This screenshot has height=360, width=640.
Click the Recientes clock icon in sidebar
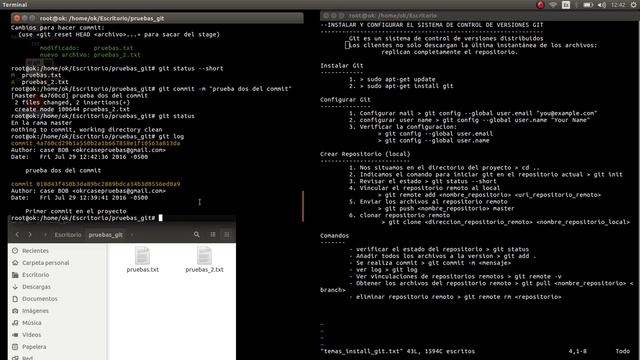(x=15, y=251)
